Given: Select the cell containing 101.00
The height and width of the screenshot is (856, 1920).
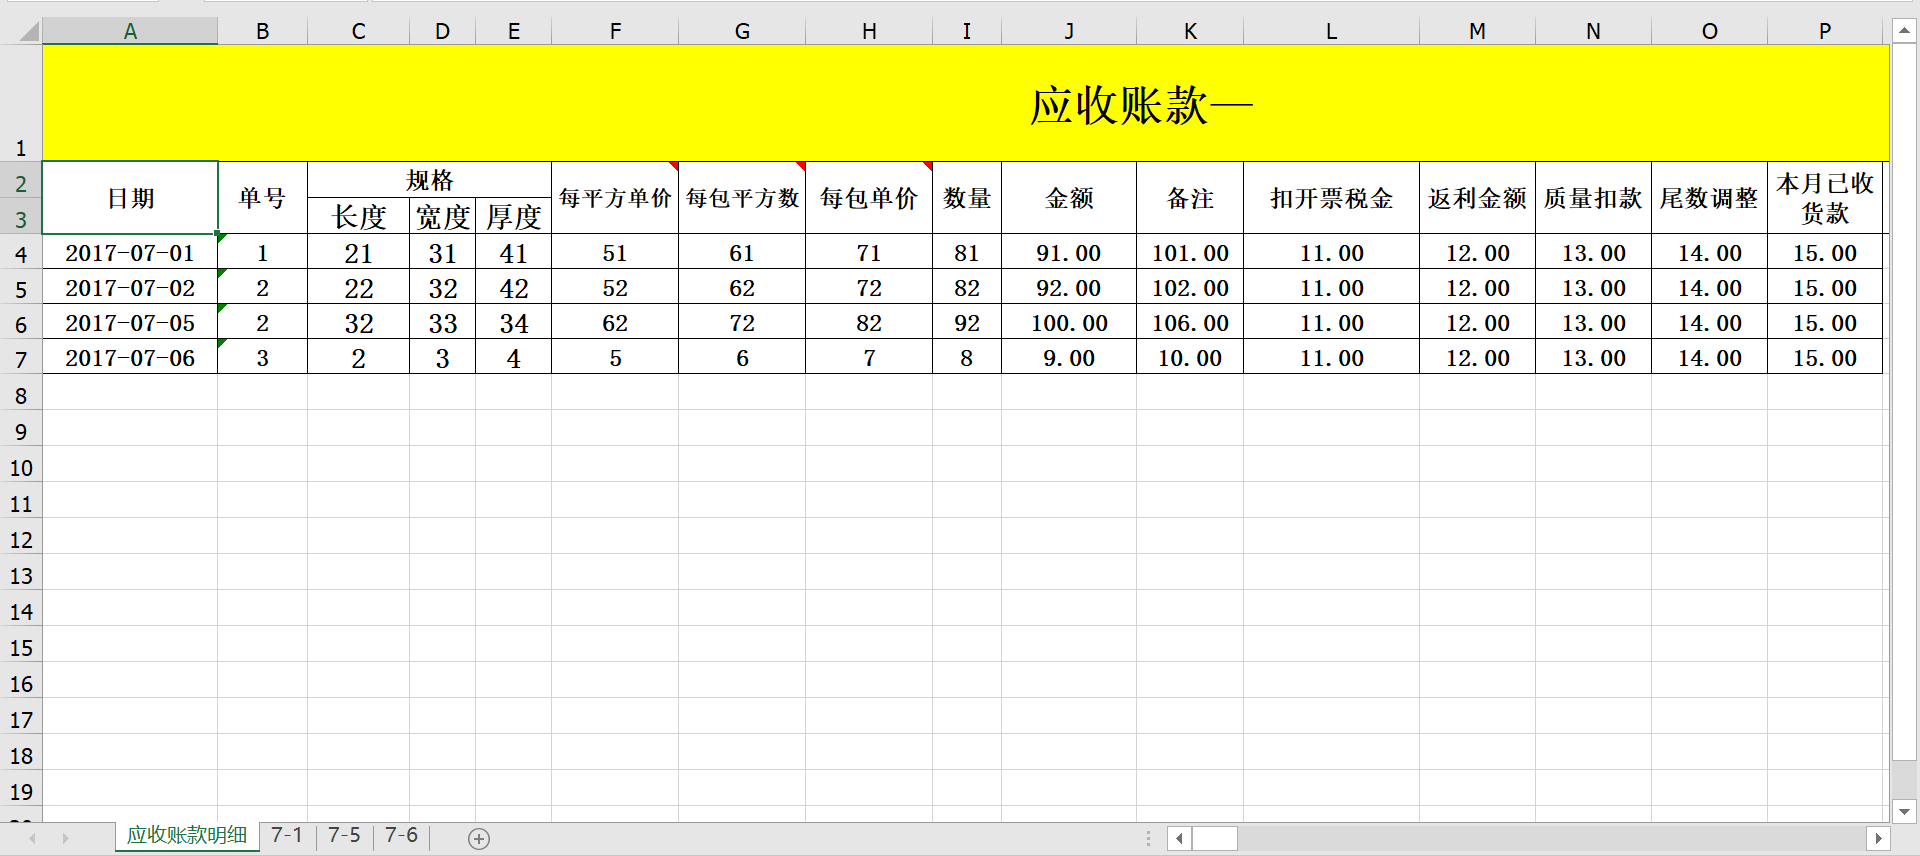Looking at the screenshot, I should [x=1190, y=252].
